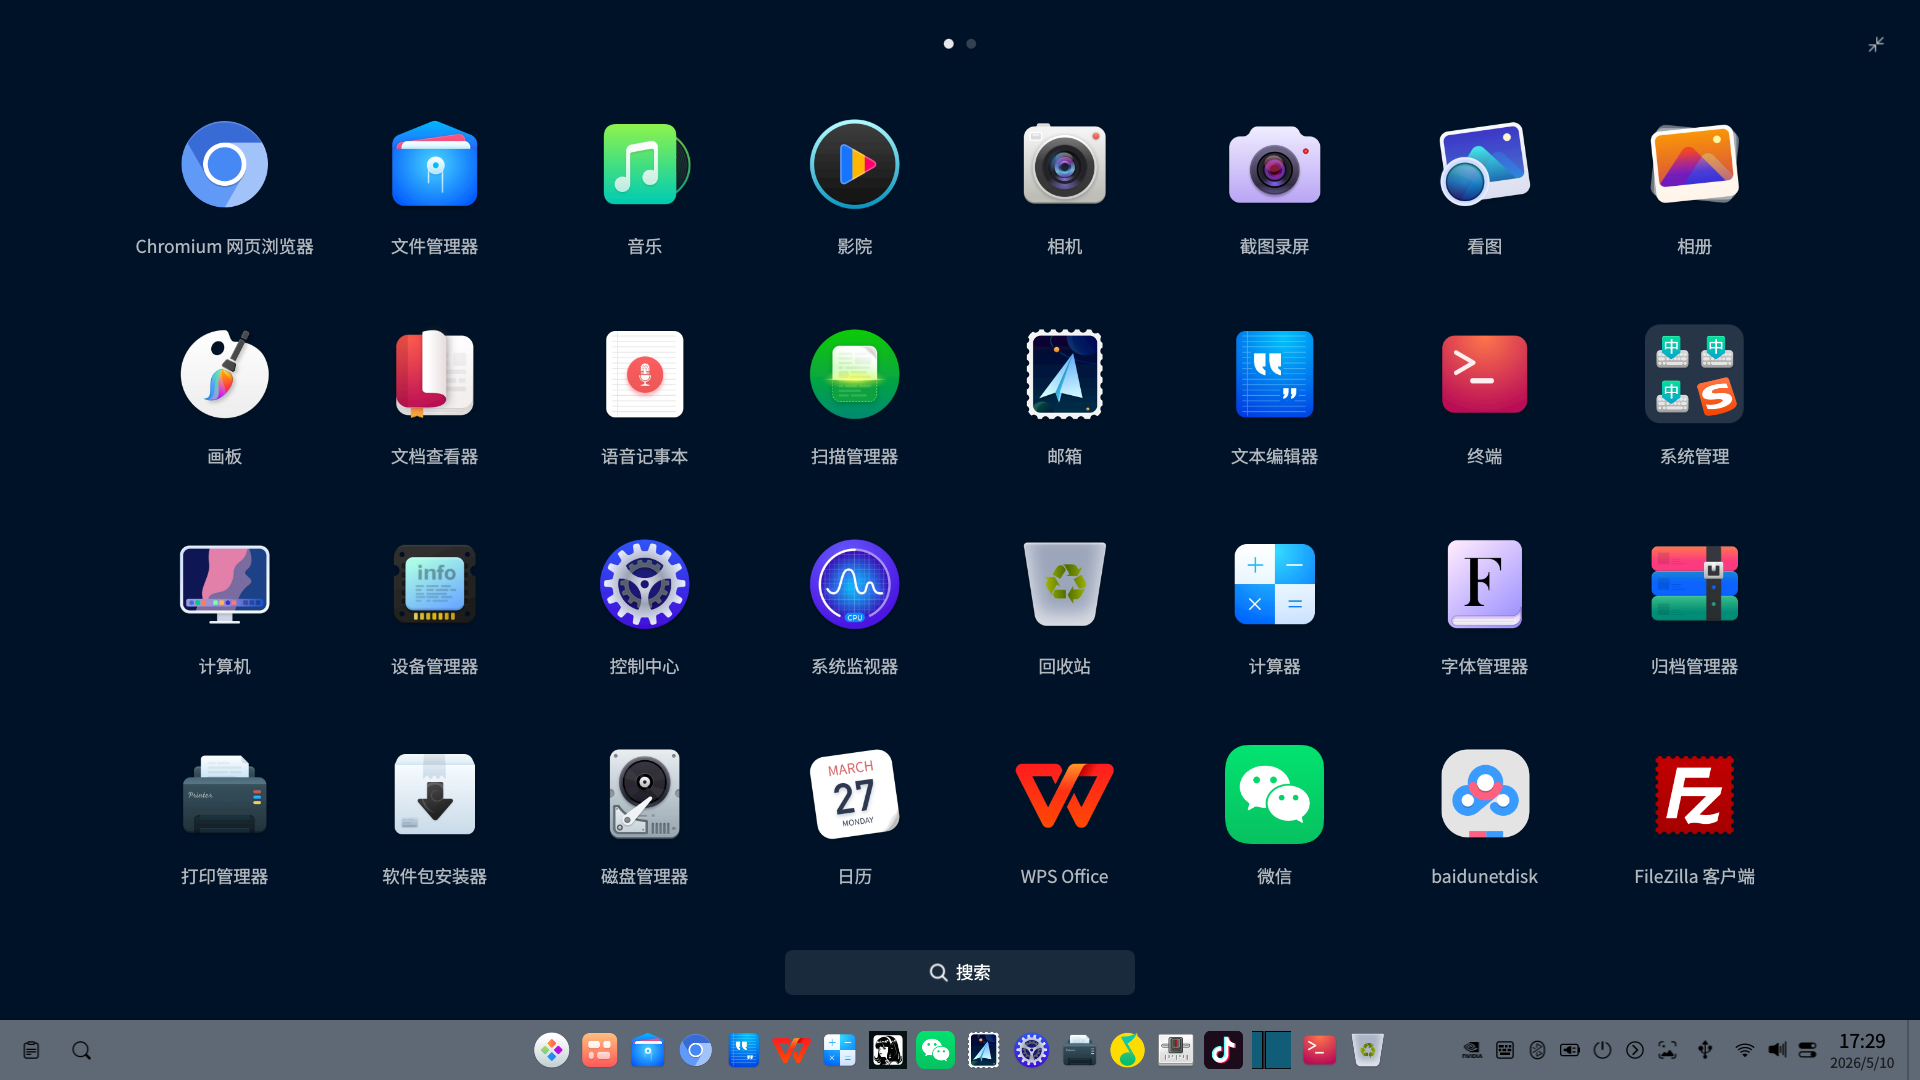Launch the 相册 album app

coord(1694,165)
